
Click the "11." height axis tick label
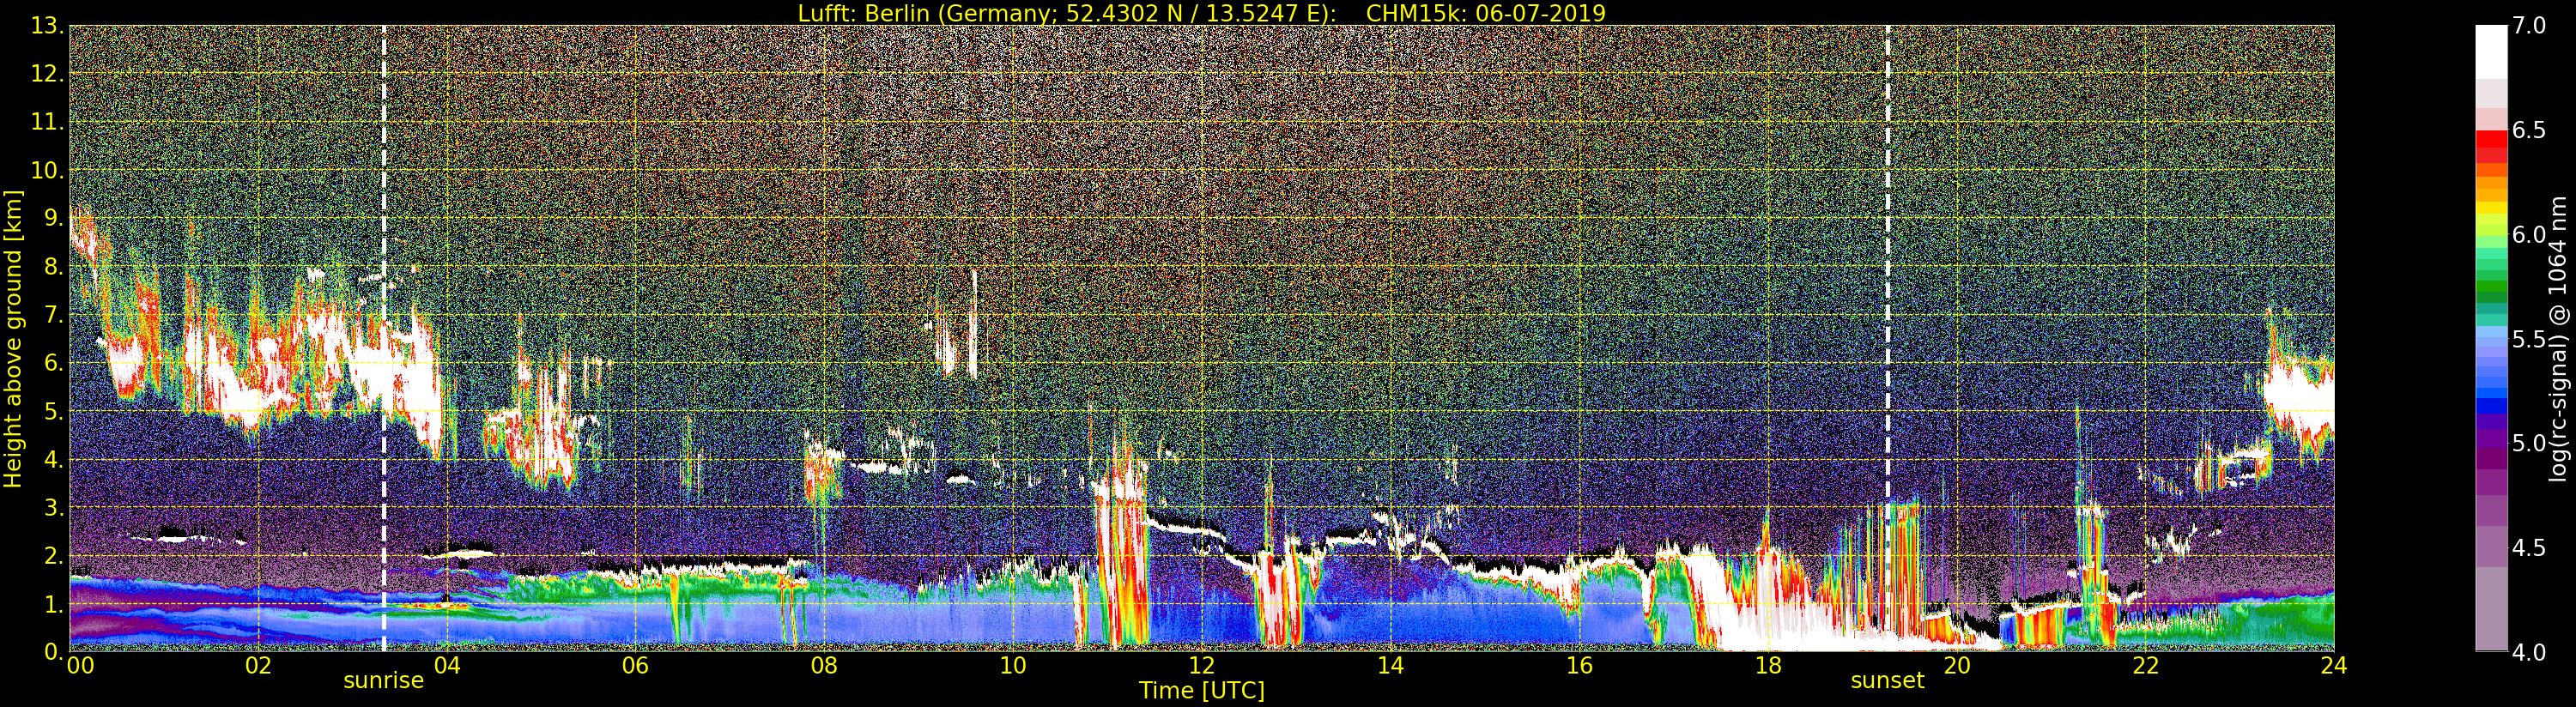point(48,122)
